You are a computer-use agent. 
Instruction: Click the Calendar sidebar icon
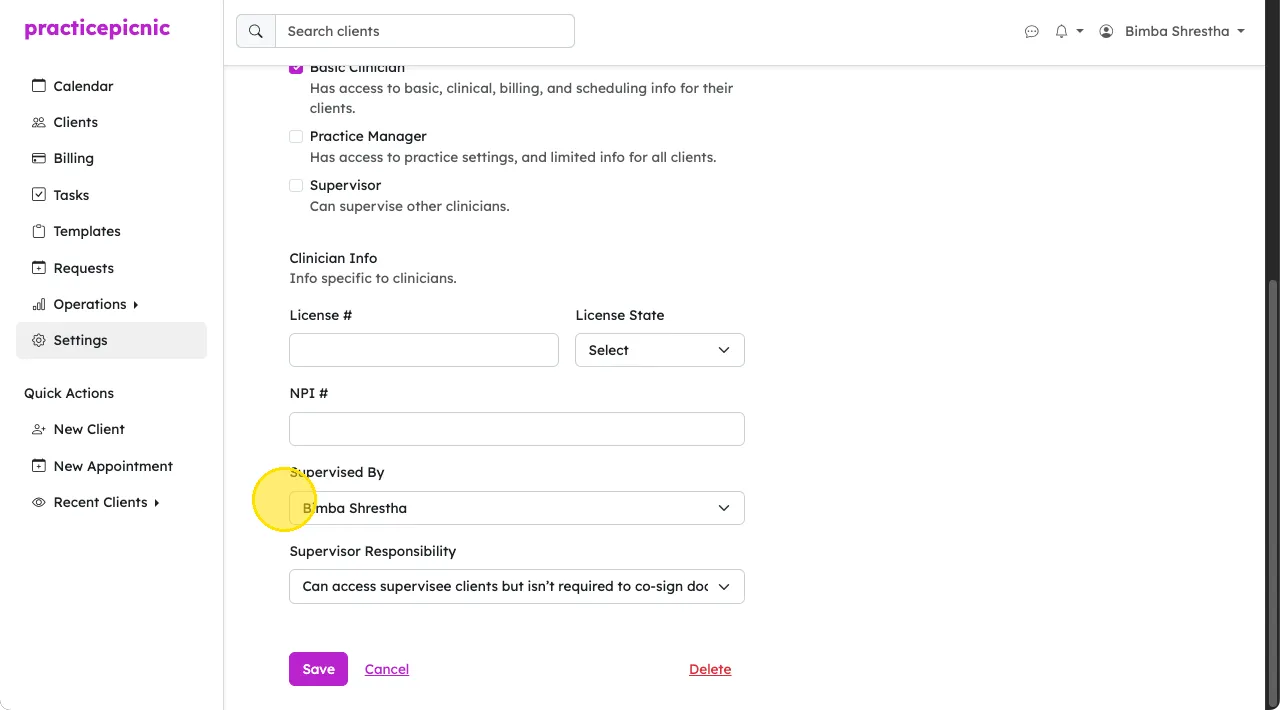pyautogui.click(x=39, y=86)
